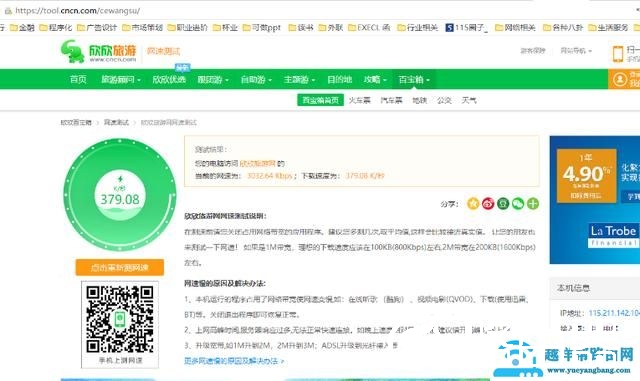640x381 pixels.
Task: Click the green elephant site logo
Action: click(x=72, y=51)
